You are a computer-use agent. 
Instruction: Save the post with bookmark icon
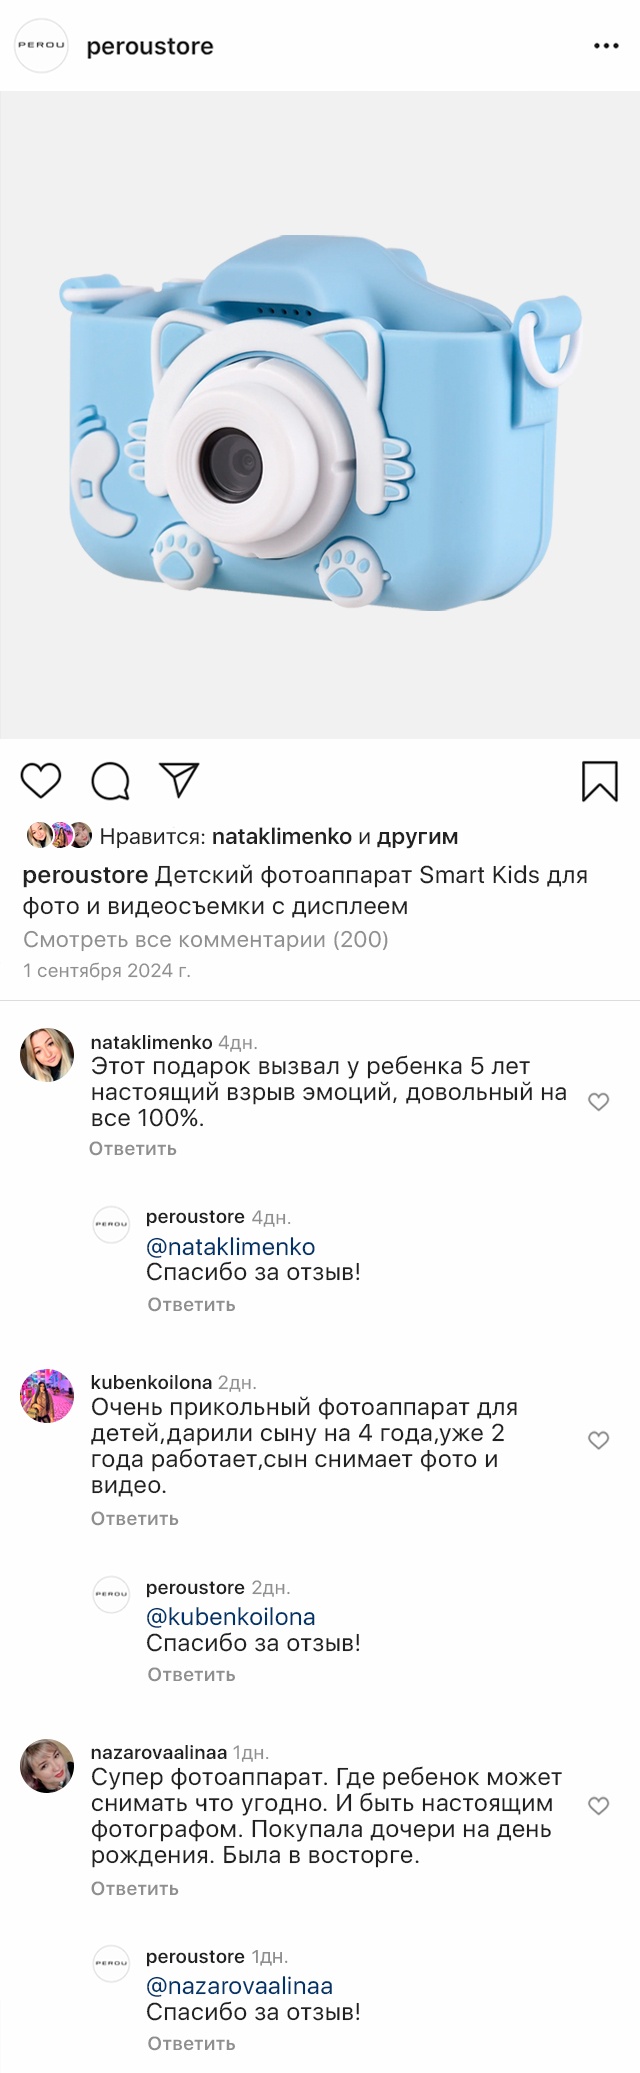(x=599, y=781)
